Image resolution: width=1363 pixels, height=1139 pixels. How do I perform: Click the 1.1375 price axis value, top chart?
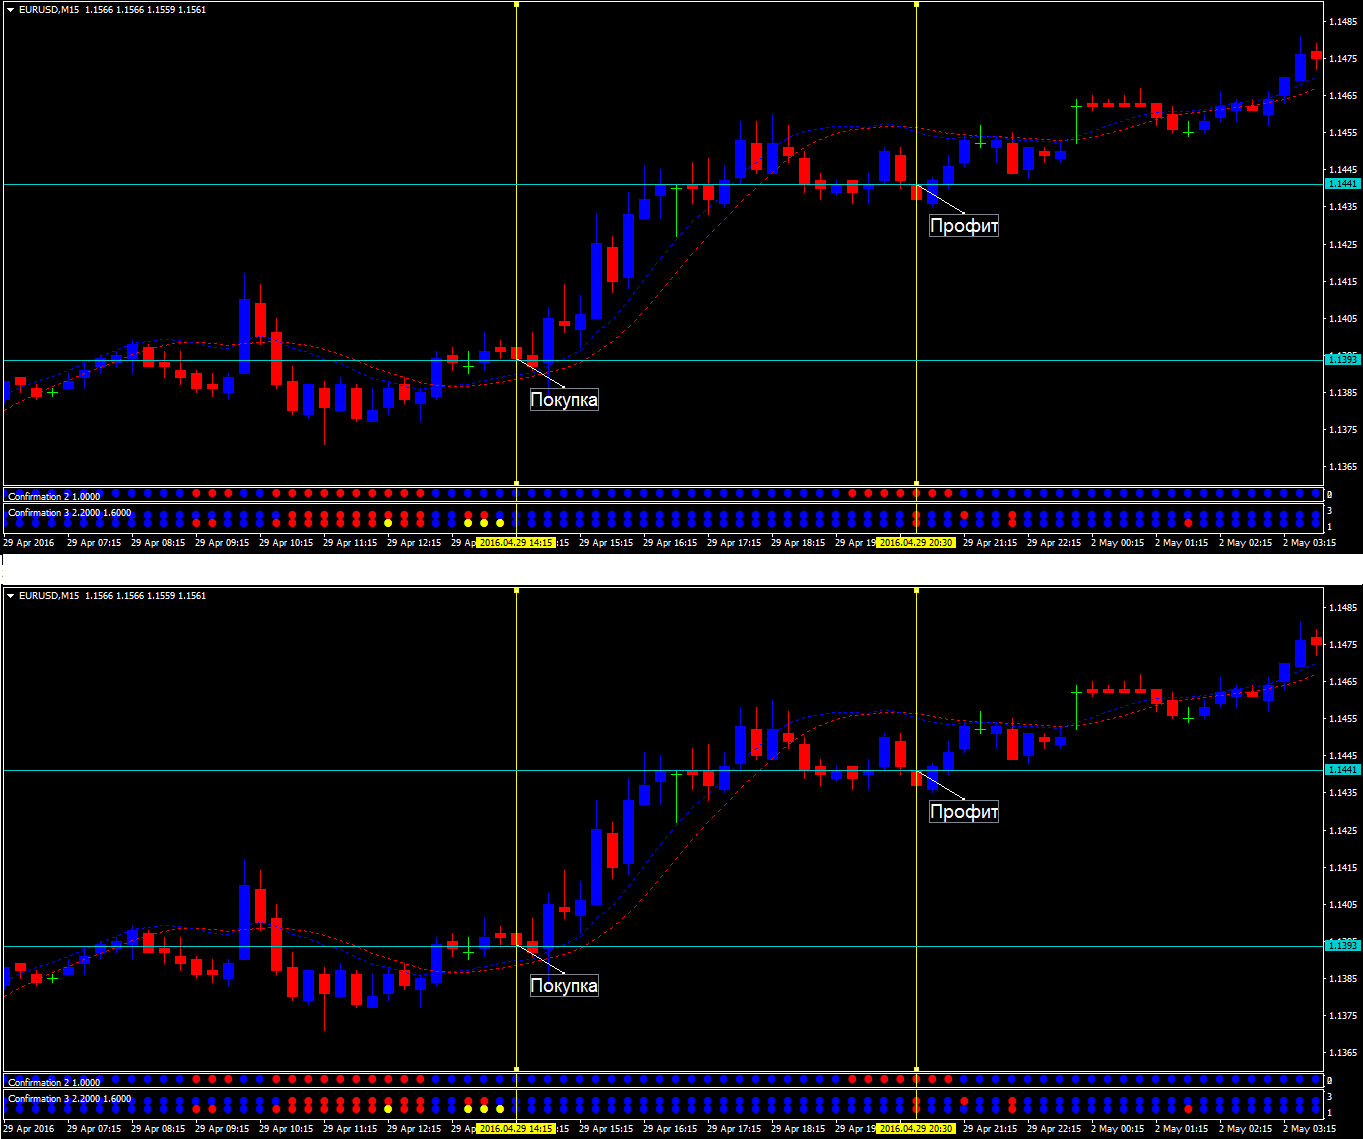1343,430
